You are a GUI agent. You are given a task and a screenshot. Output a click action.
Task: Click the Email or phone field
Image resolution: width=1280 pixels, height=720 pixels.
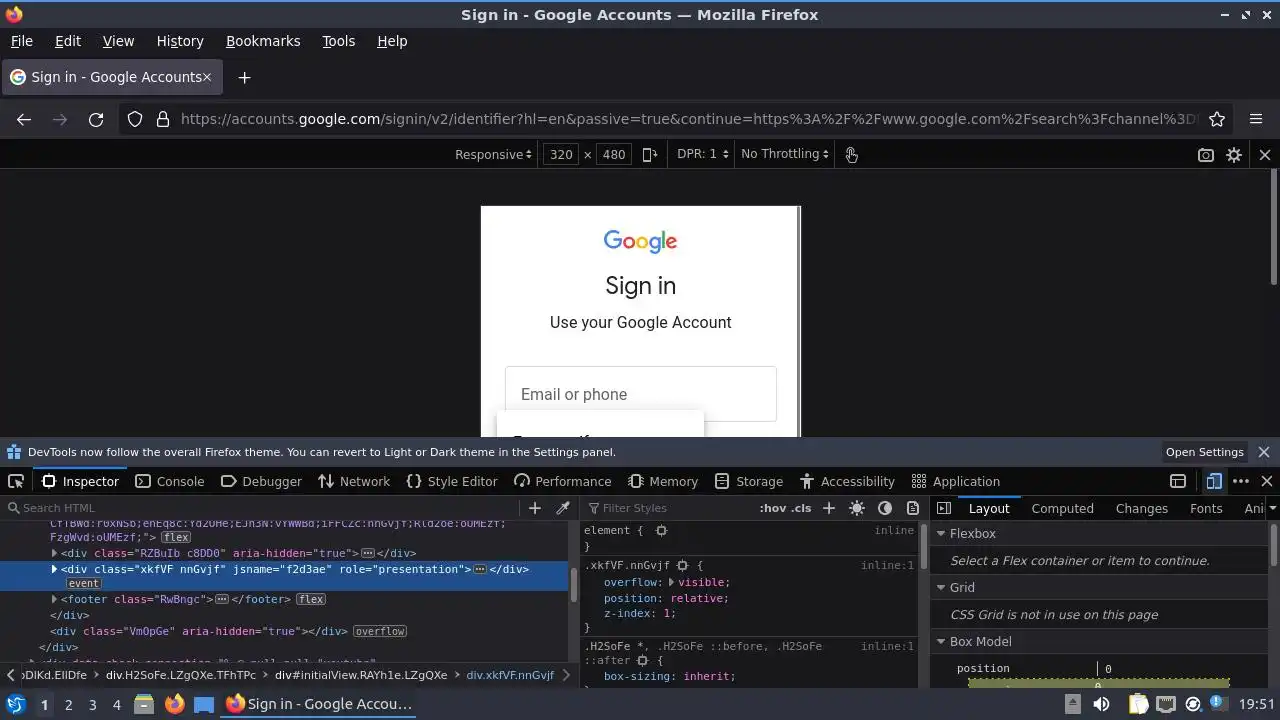tap(641, 394)
